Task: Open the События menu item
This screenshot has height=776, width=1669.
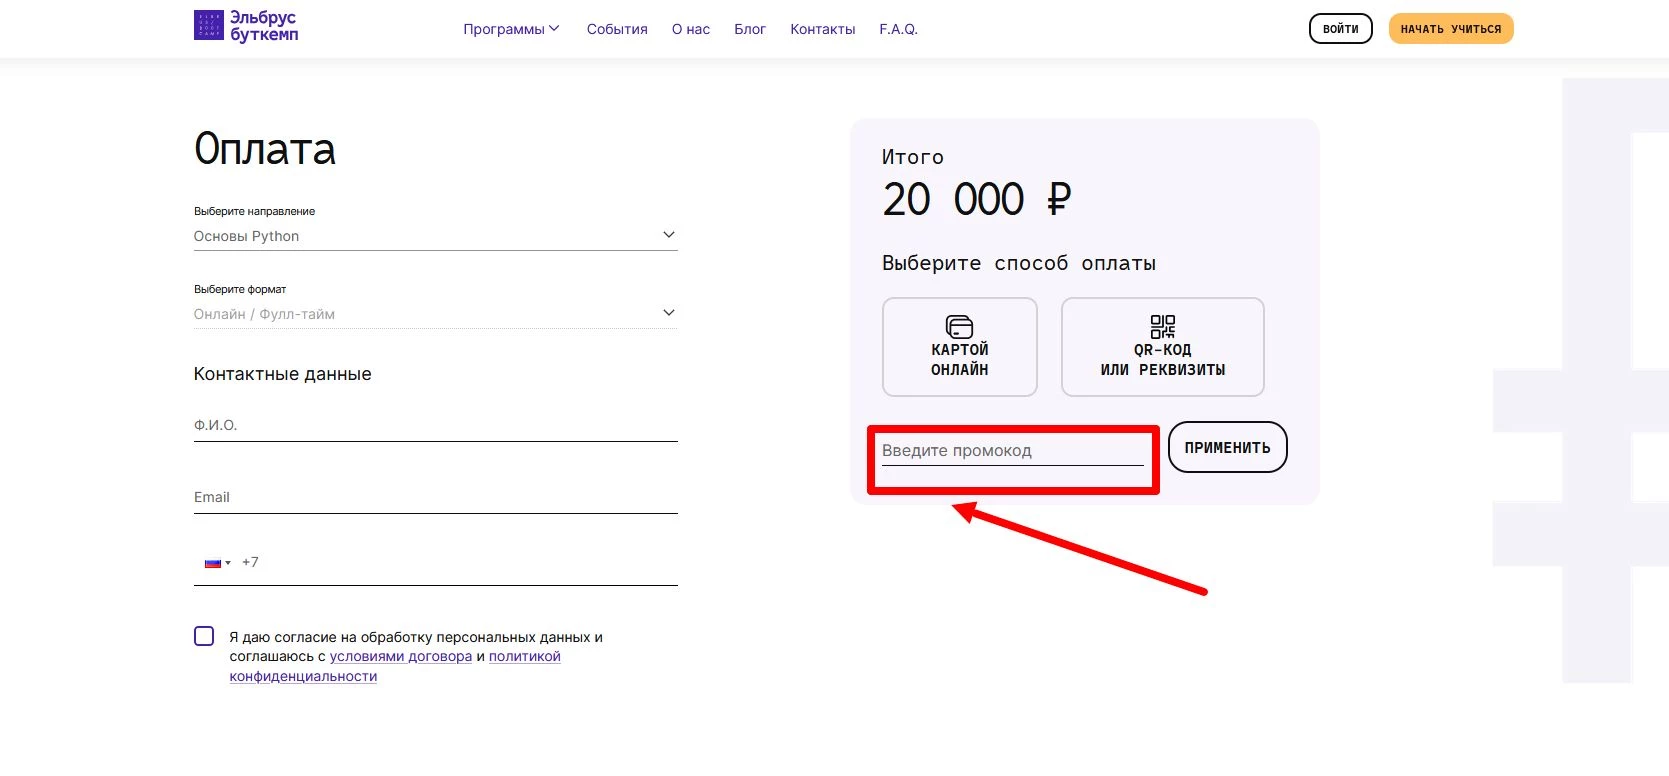Action: click(x=617, y=29)
